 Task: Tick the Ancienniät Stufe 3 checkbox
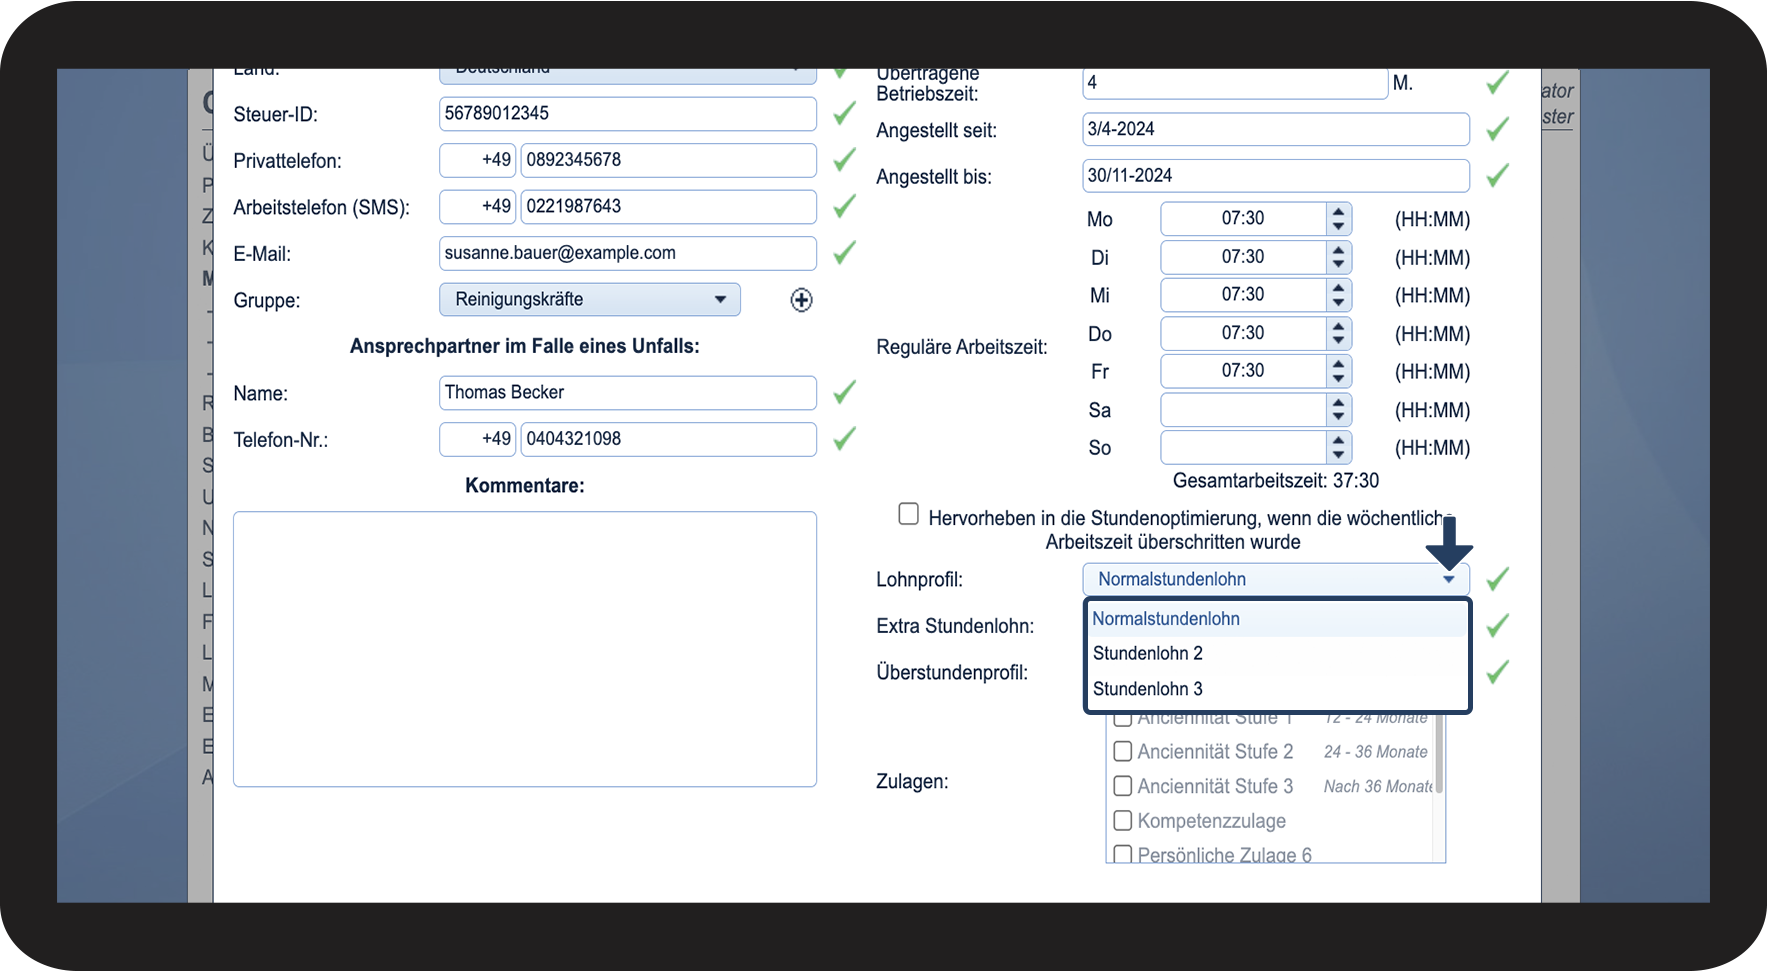tap(1123, 786)
